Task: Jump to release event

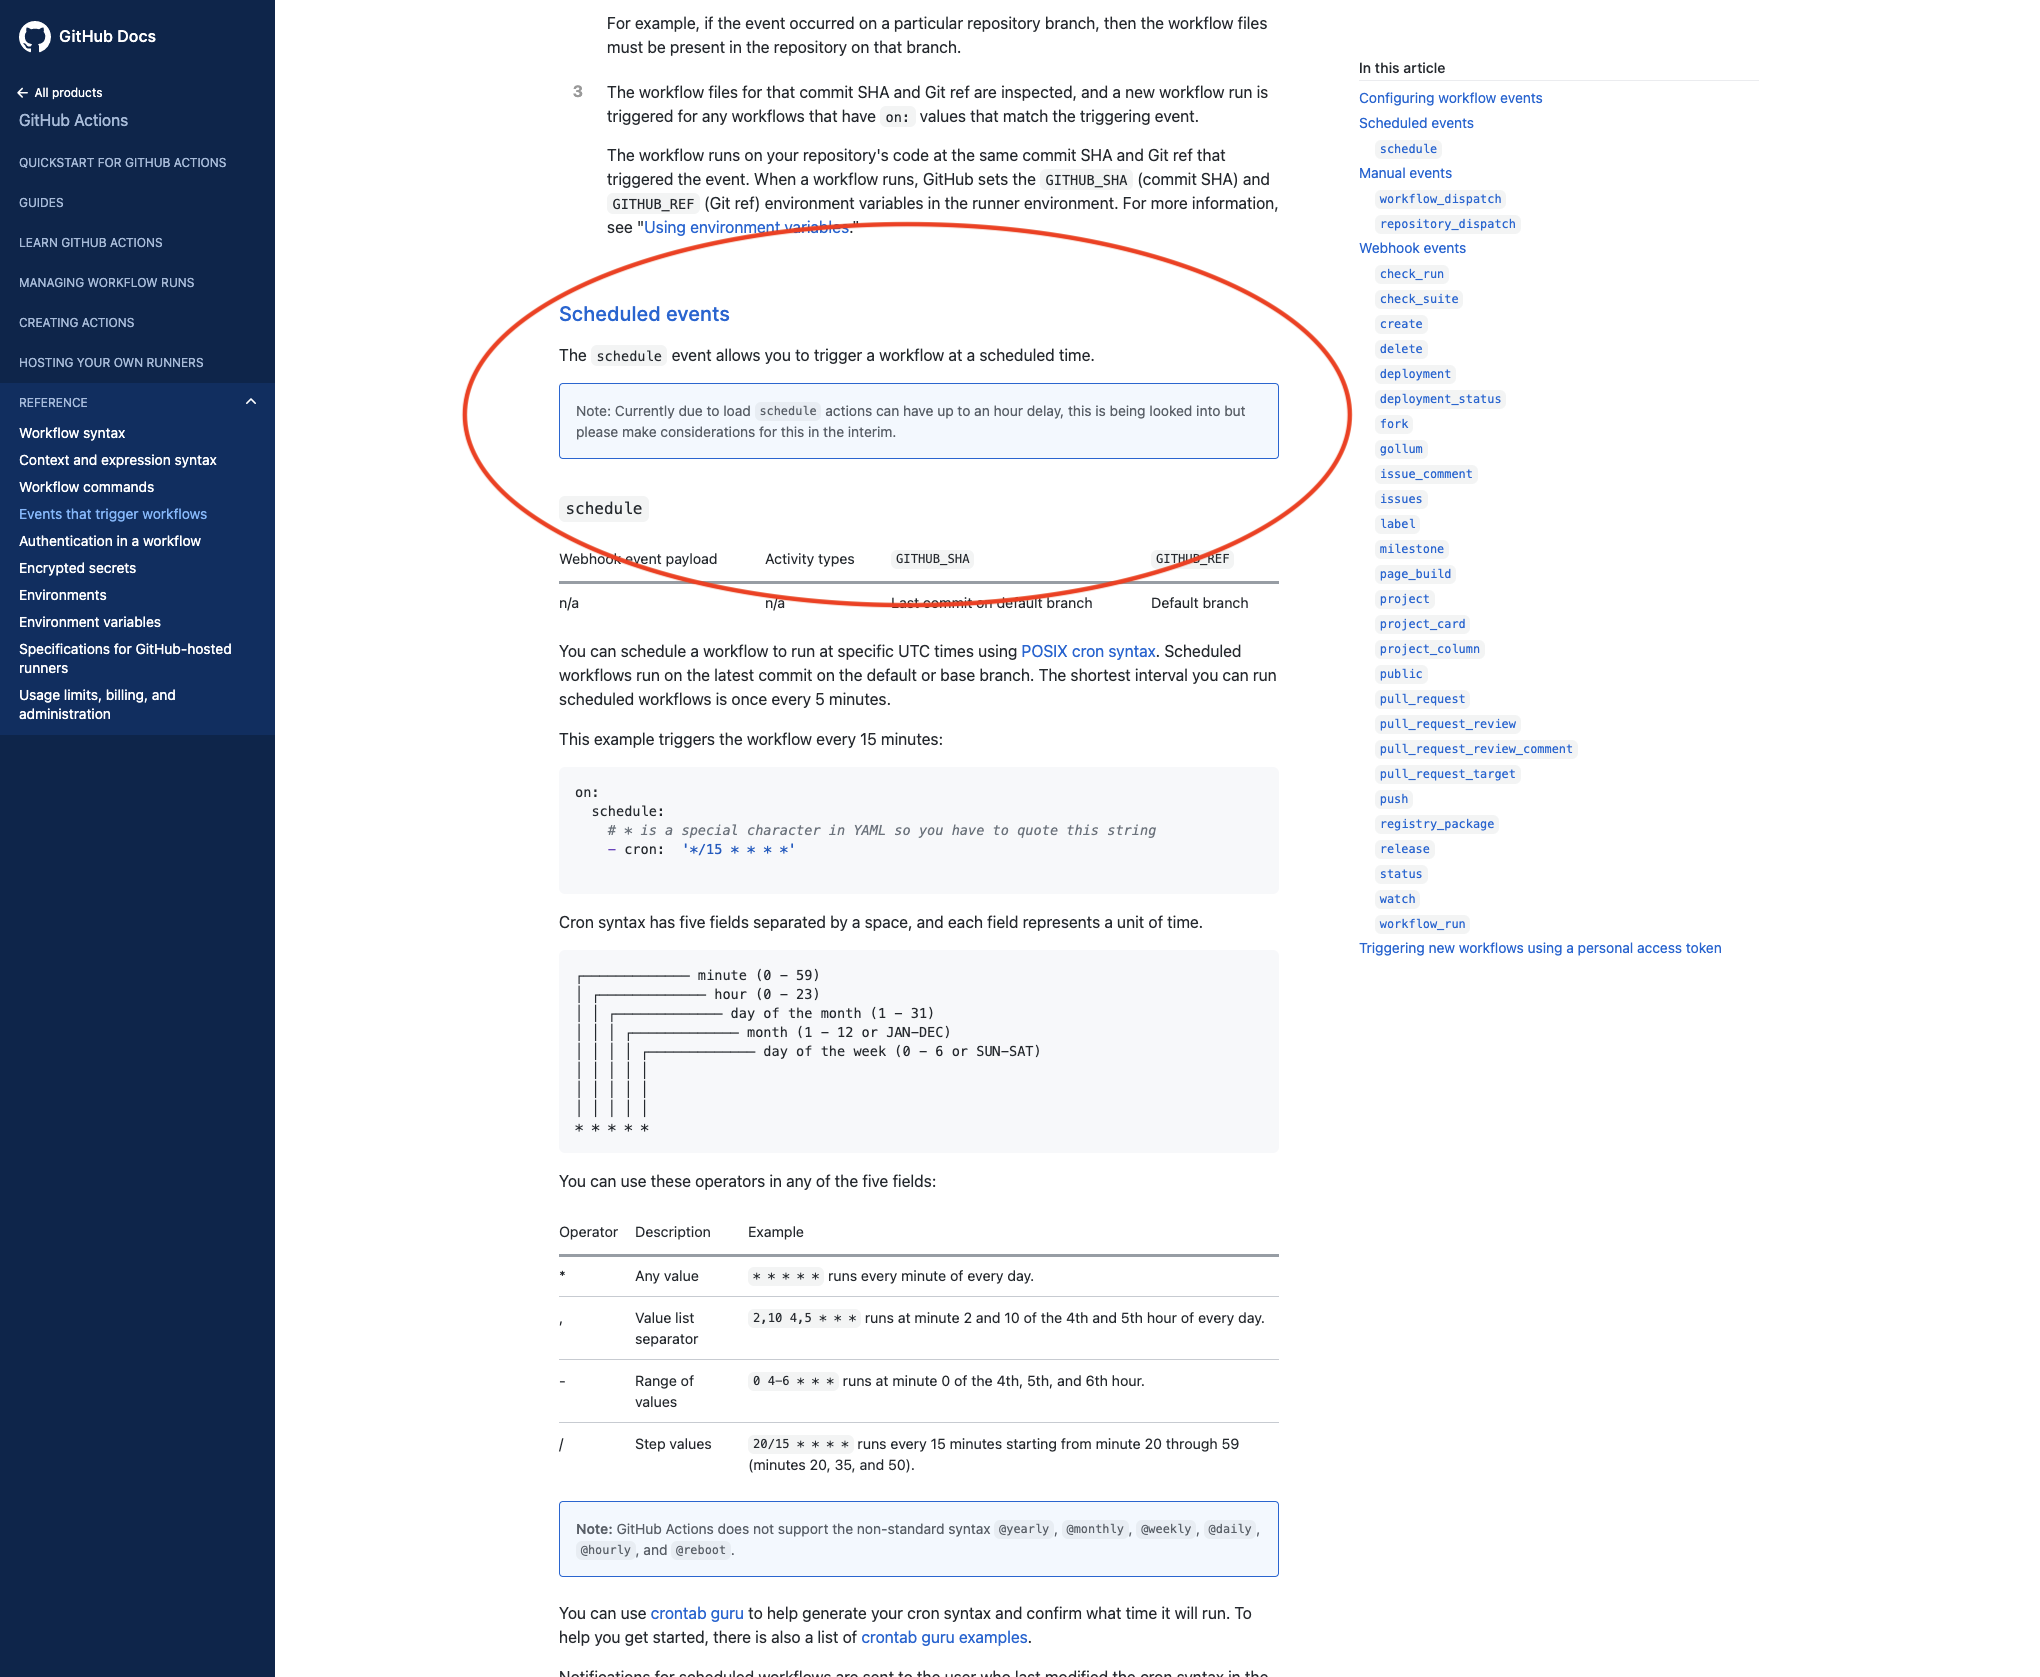Action: point(1405,849)
